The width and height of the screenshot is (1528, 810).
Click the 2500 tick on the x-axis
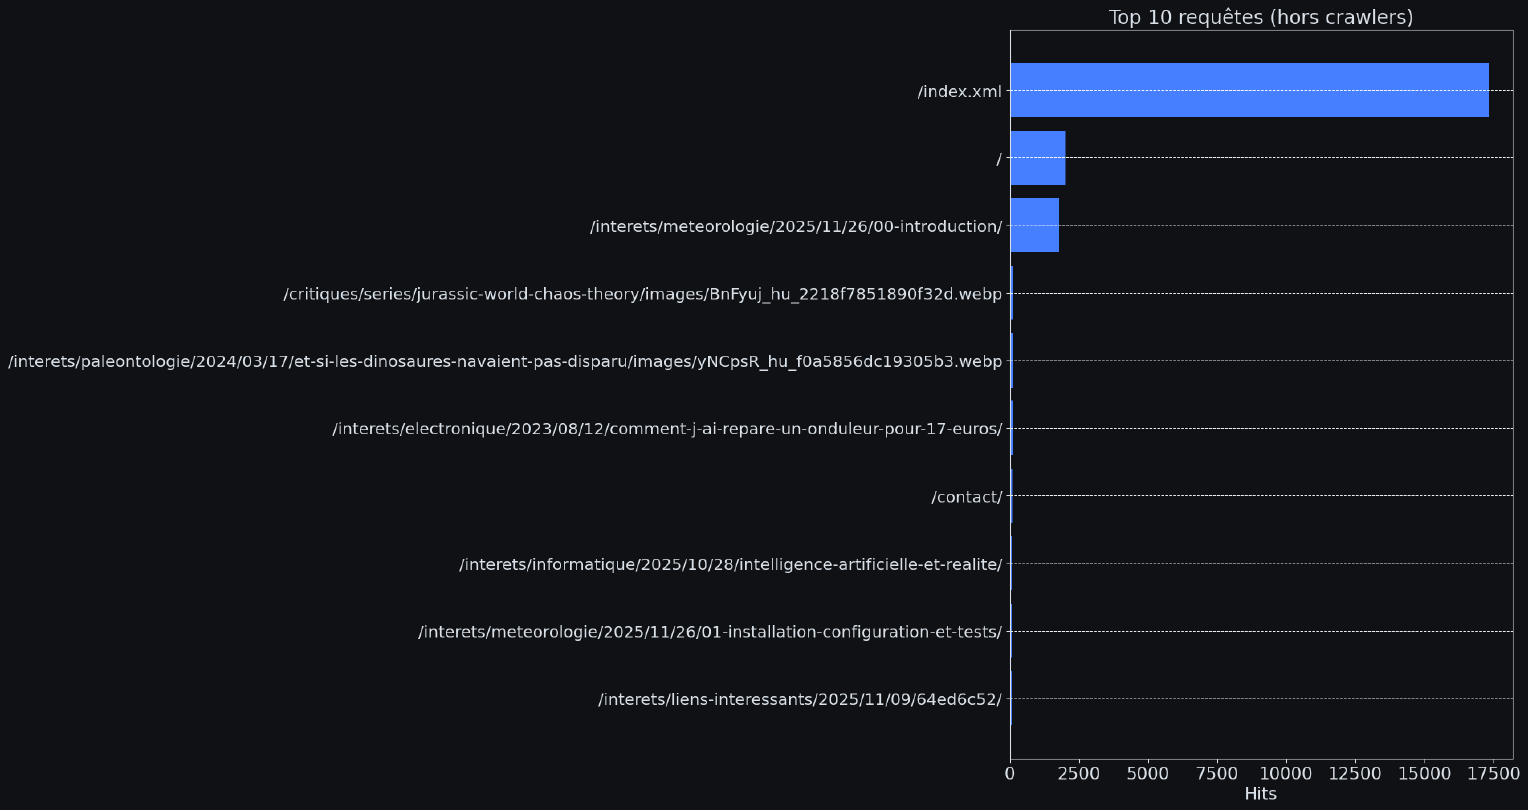pos(1078,773)
